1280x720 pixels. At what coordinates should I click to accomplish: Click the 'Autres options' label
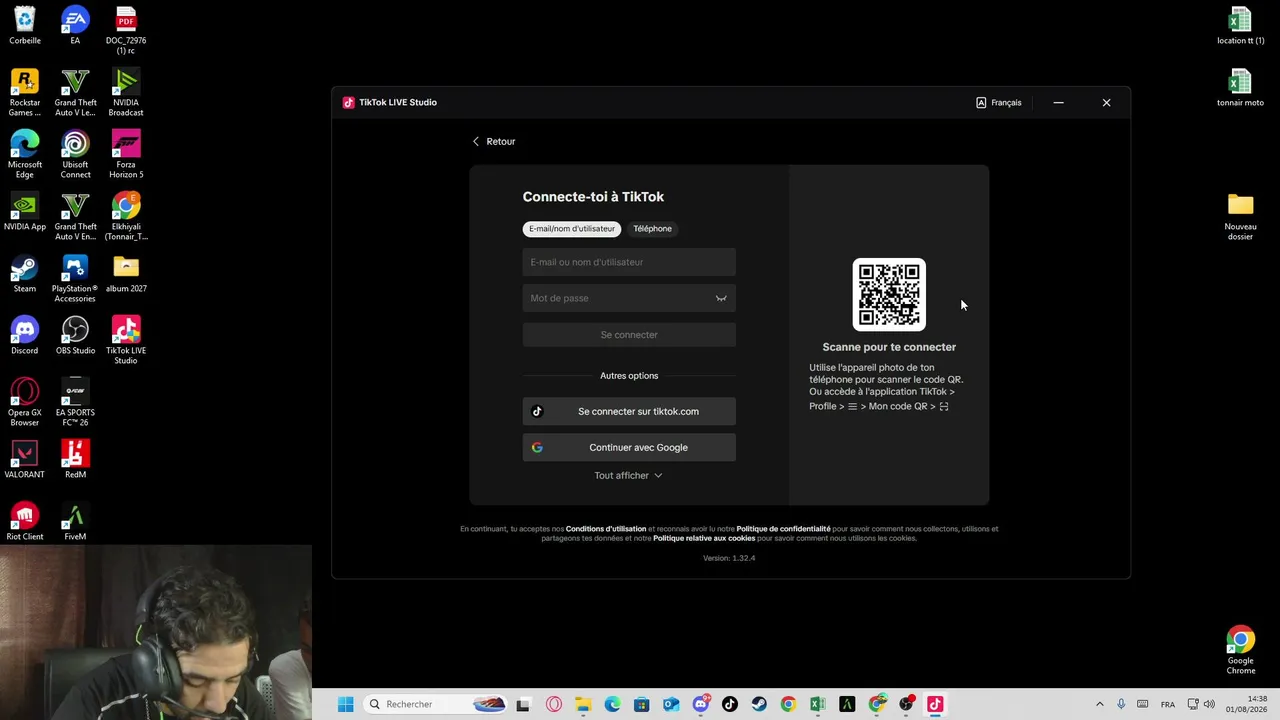tap(629, 376)
